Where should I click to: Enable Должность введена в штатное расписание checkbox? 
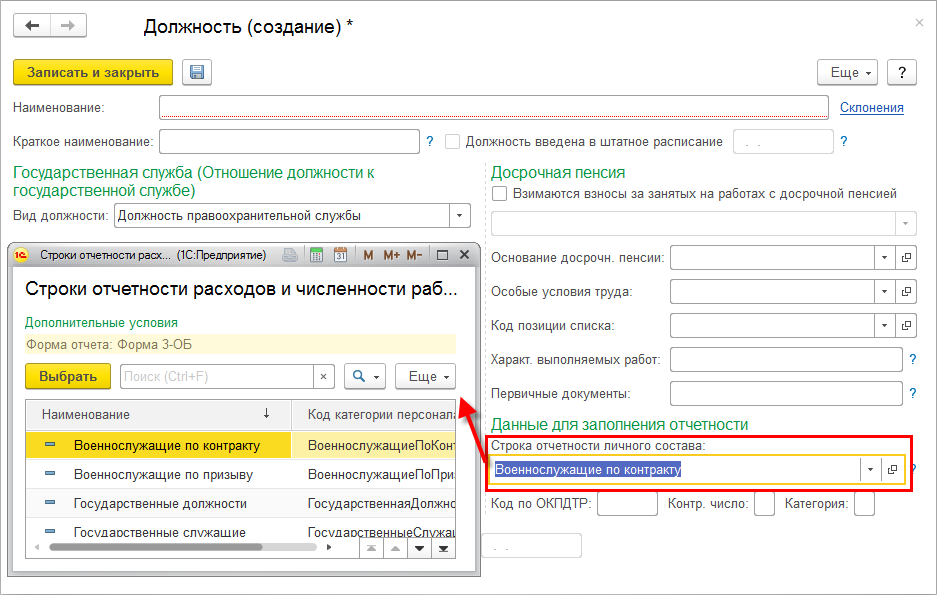[452, 142]
